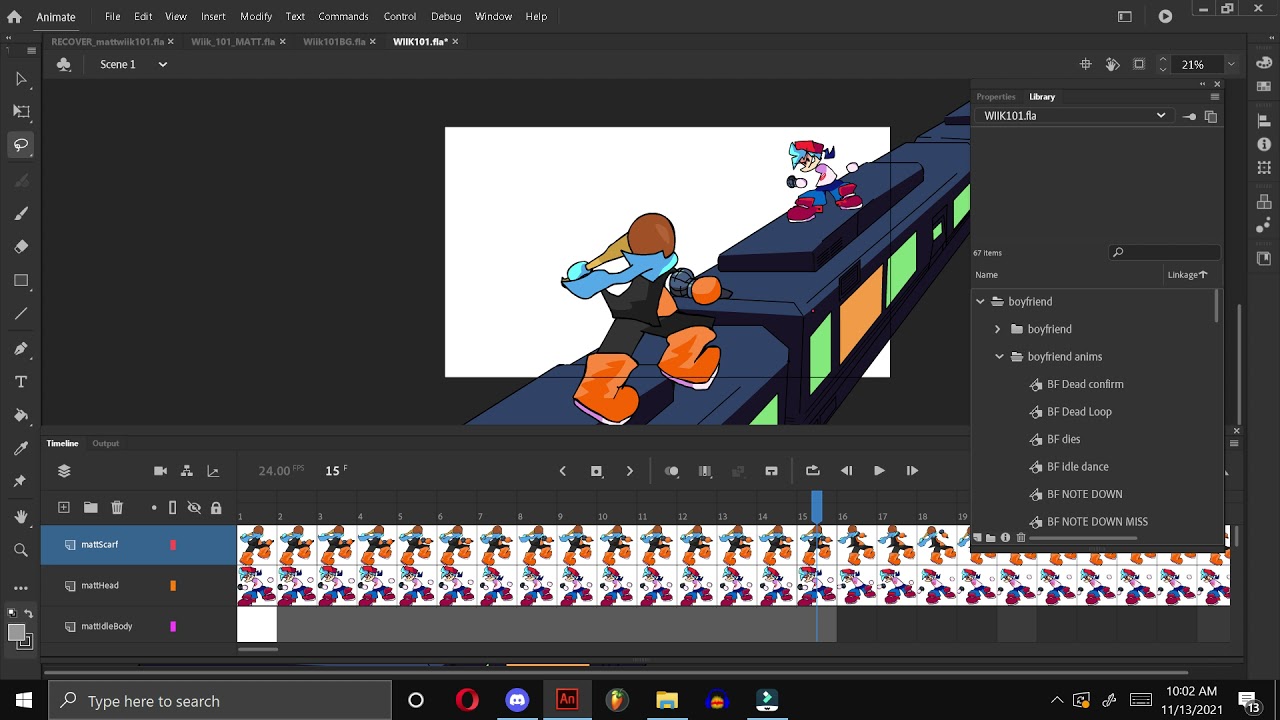Open the Info panel from the dock

(x=1264, y=144)
